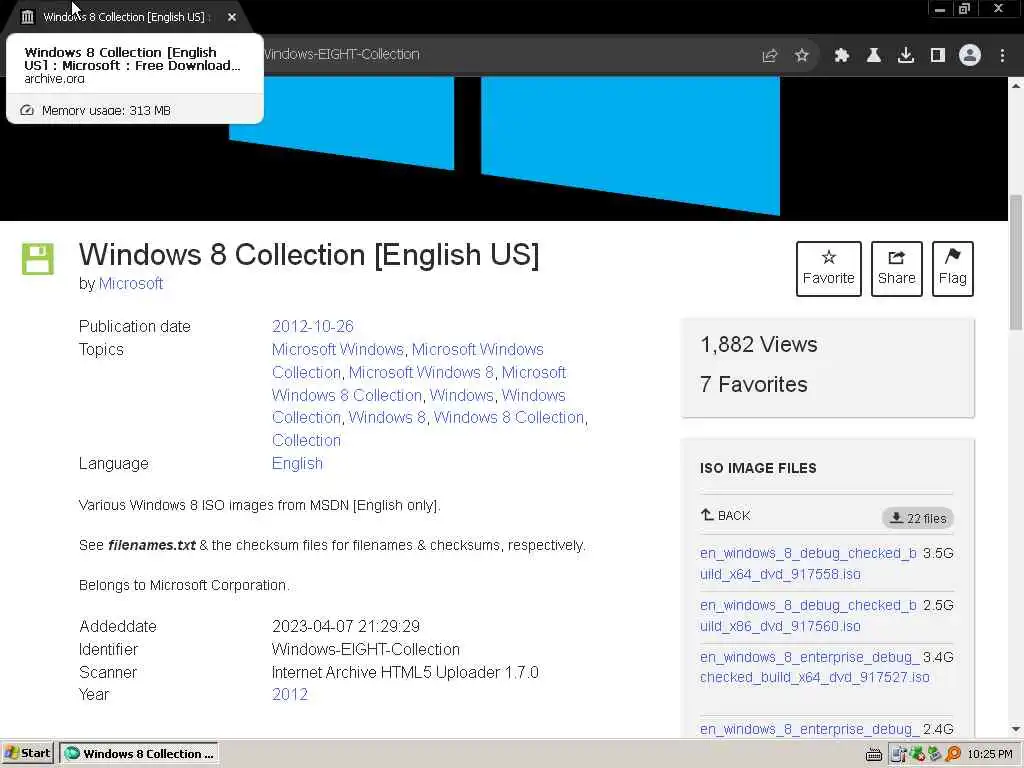Open the Windows Start button
The height and width of the screenshot is (768, 1024).
coord(28,753)
